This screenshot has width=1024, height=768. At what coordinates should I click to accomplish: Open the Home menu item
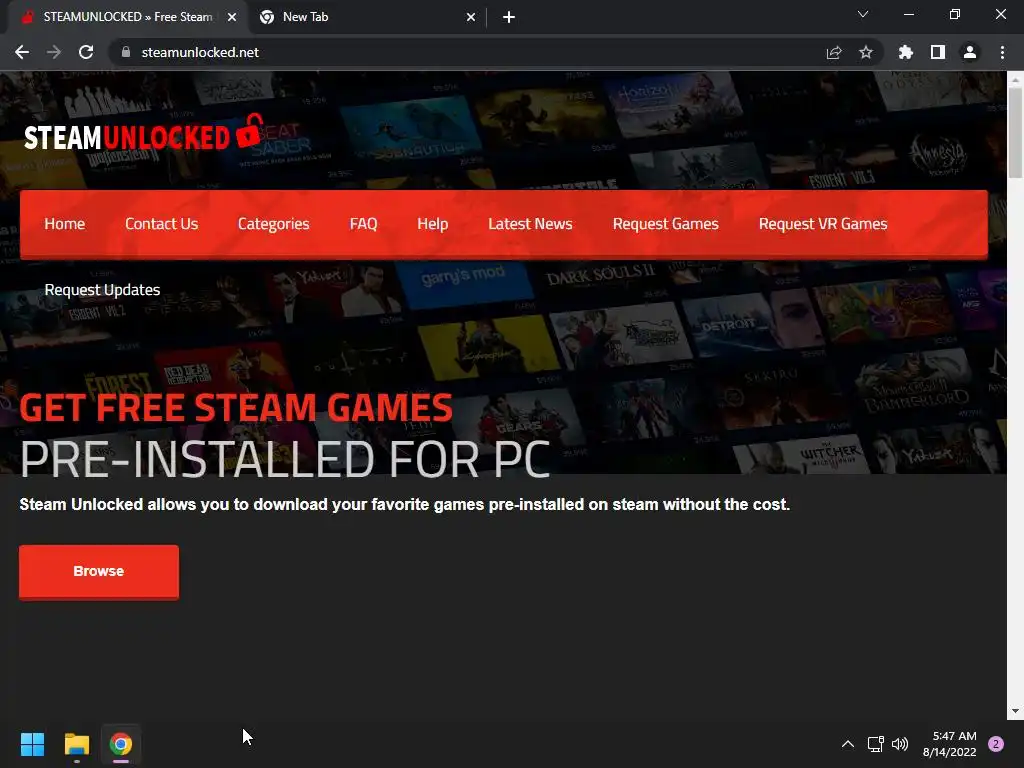click(x=65, y=224)
